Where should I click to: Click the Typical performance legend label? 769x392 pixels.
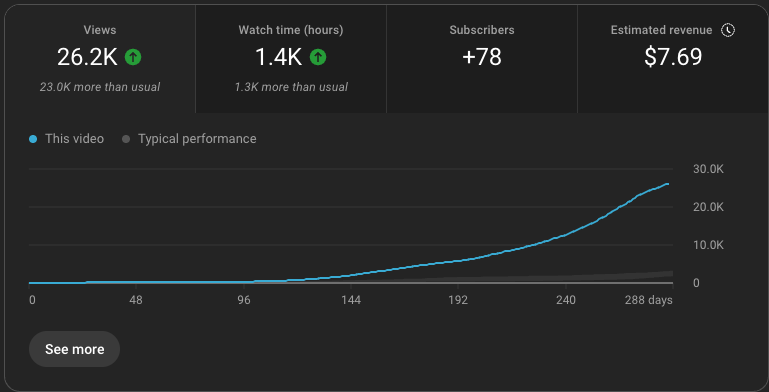click(x=197, y=139)
